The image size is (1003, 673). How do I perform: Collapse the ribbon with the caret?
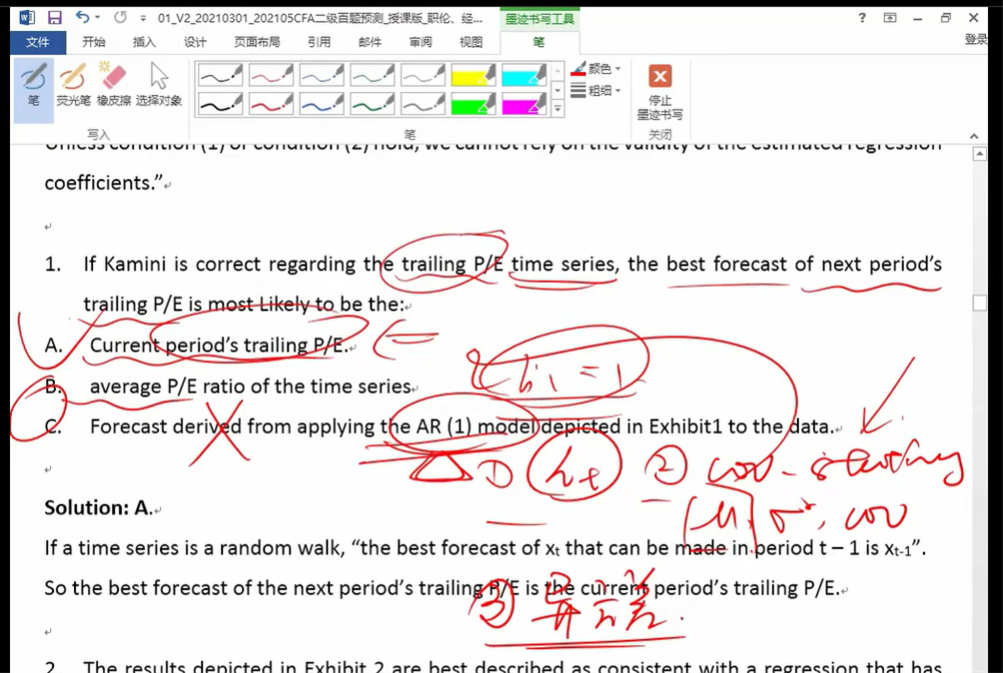click(x=974, y=136)
